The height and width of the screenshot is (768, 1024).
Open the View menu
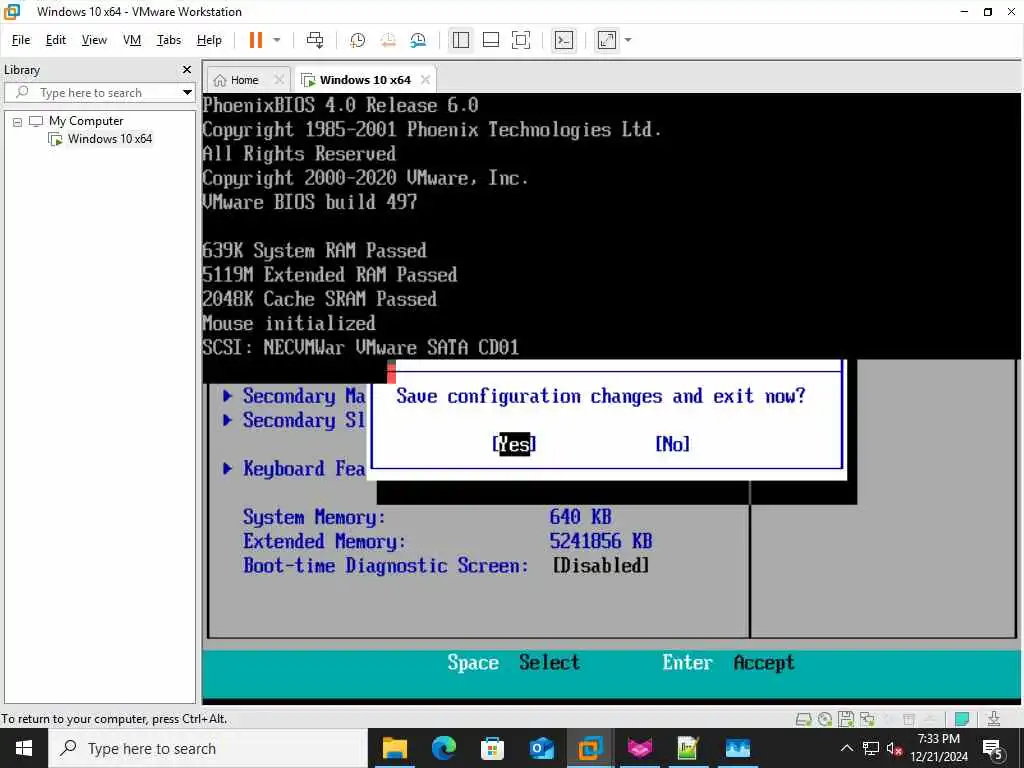94,40
